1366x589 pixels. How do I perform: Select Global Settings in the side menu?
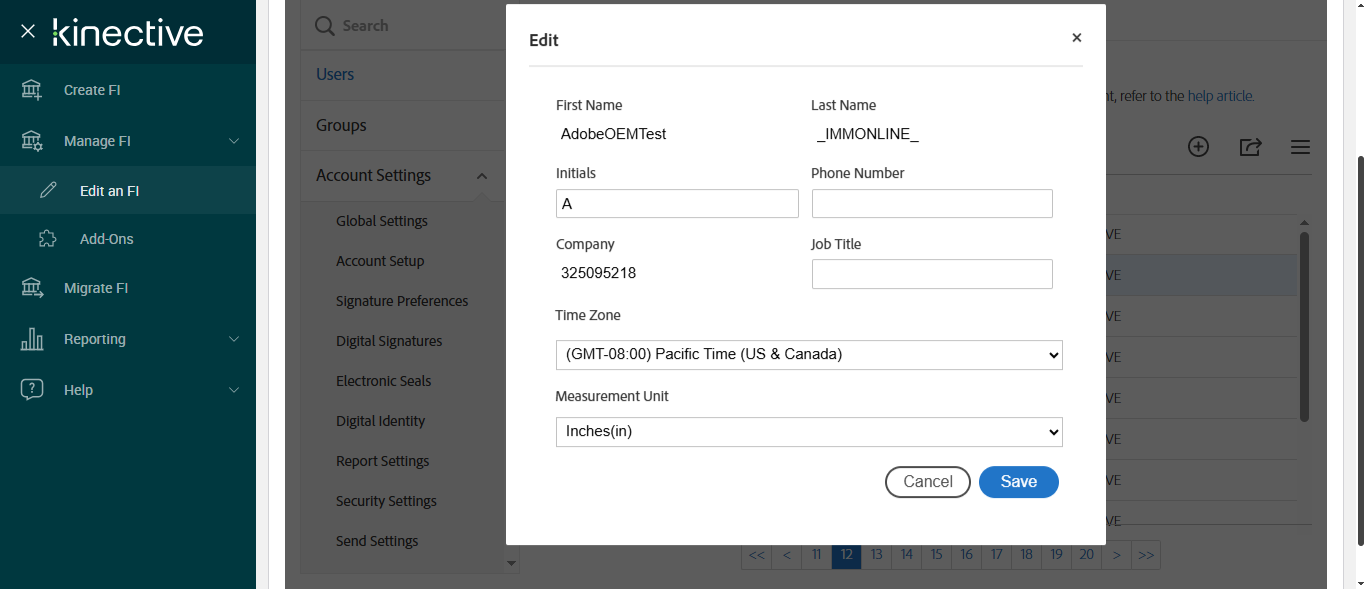382,221
